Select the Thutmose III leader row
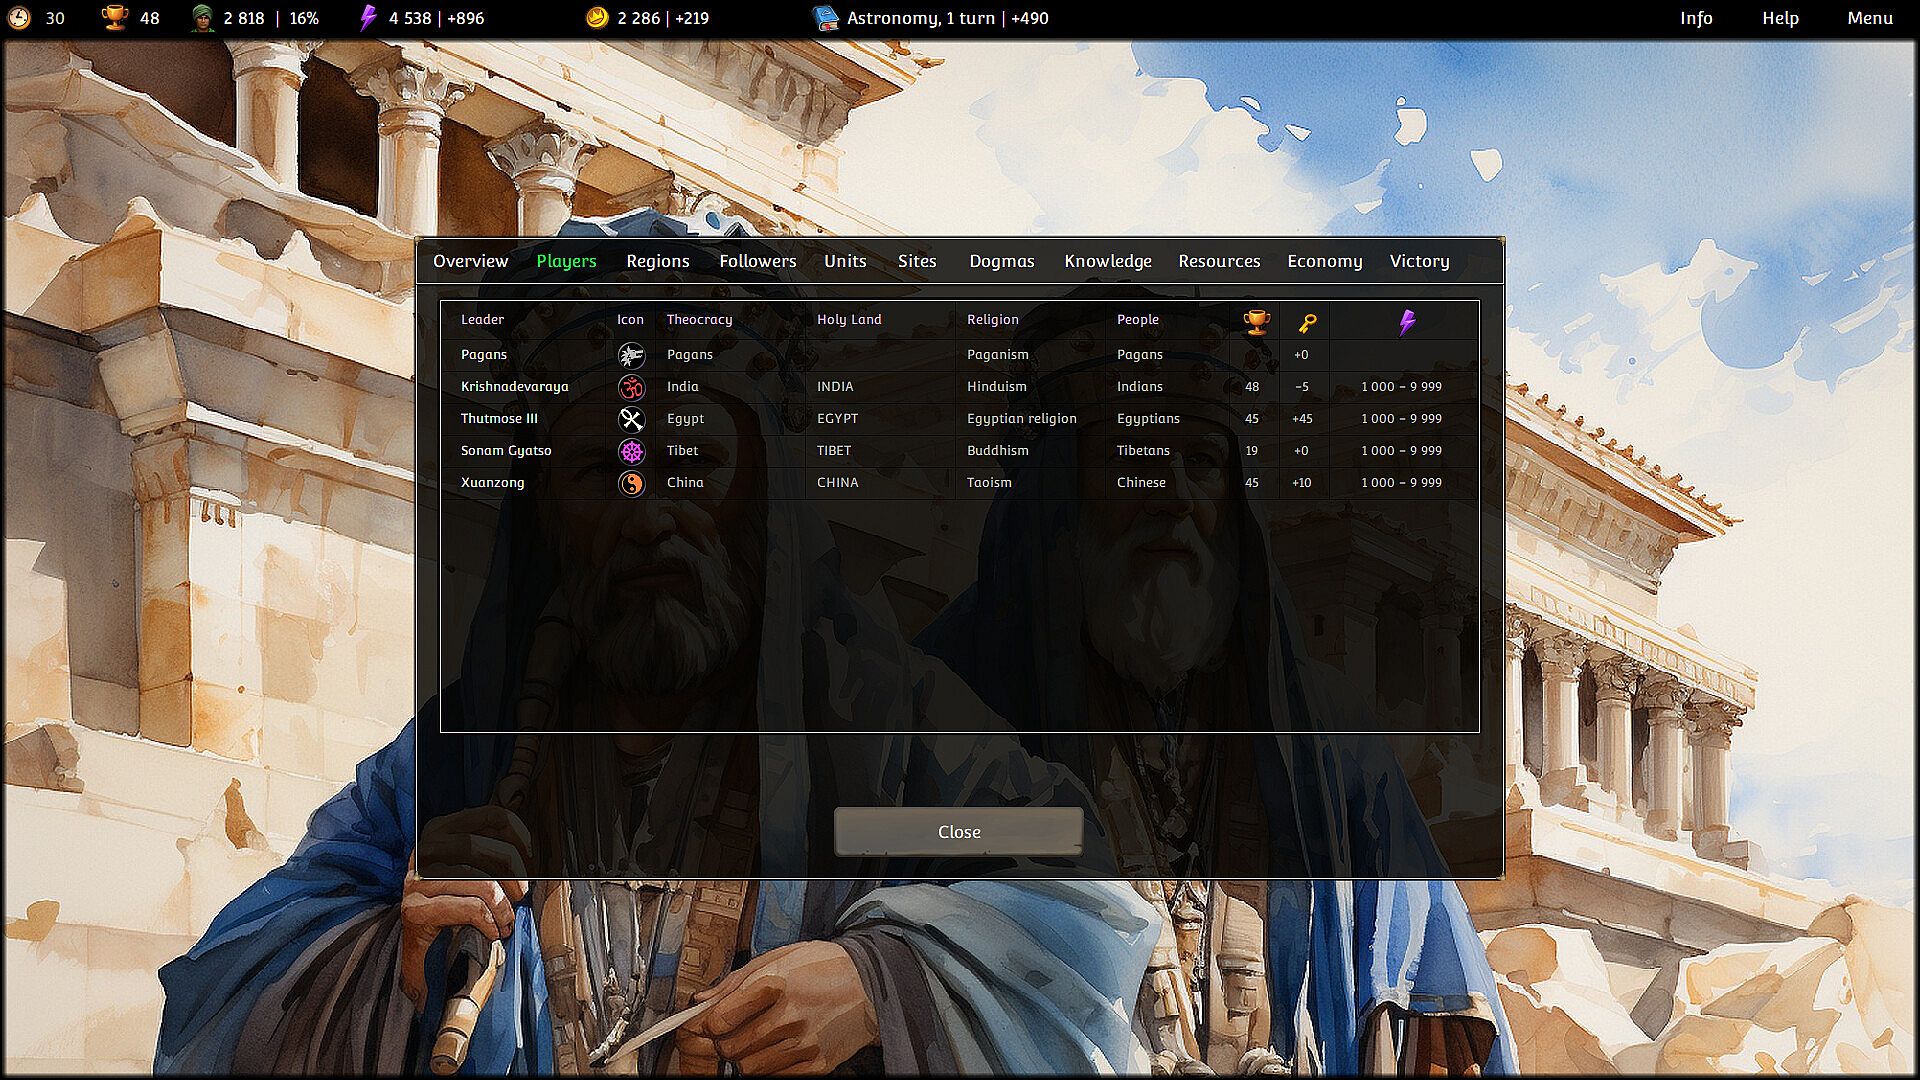This screenshot has width=1920, height=1080. [499, 419]
